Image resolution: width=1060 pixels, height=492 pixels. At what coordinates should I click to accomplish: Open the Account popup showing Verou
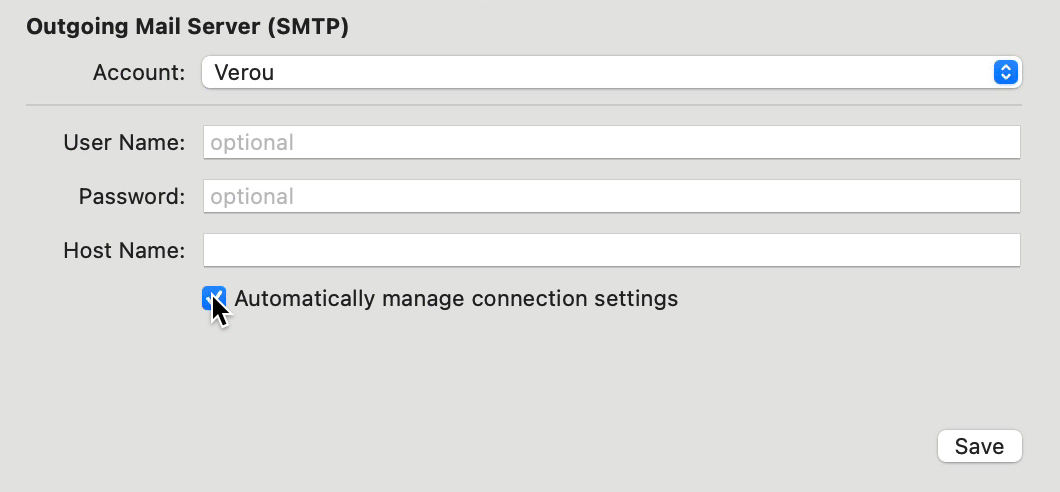(612, 72)
